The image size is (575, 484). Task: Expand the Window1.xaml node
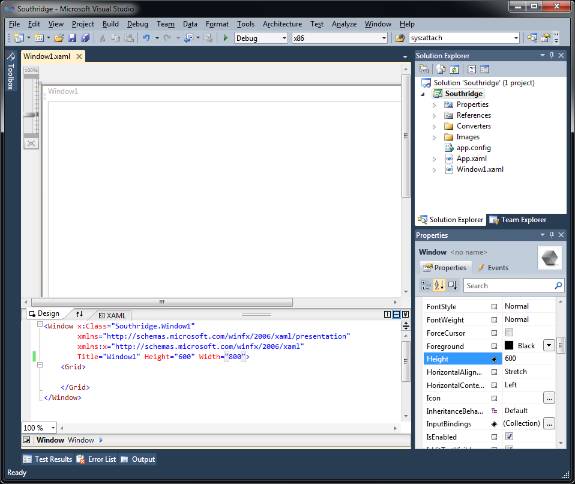[434, 170]
